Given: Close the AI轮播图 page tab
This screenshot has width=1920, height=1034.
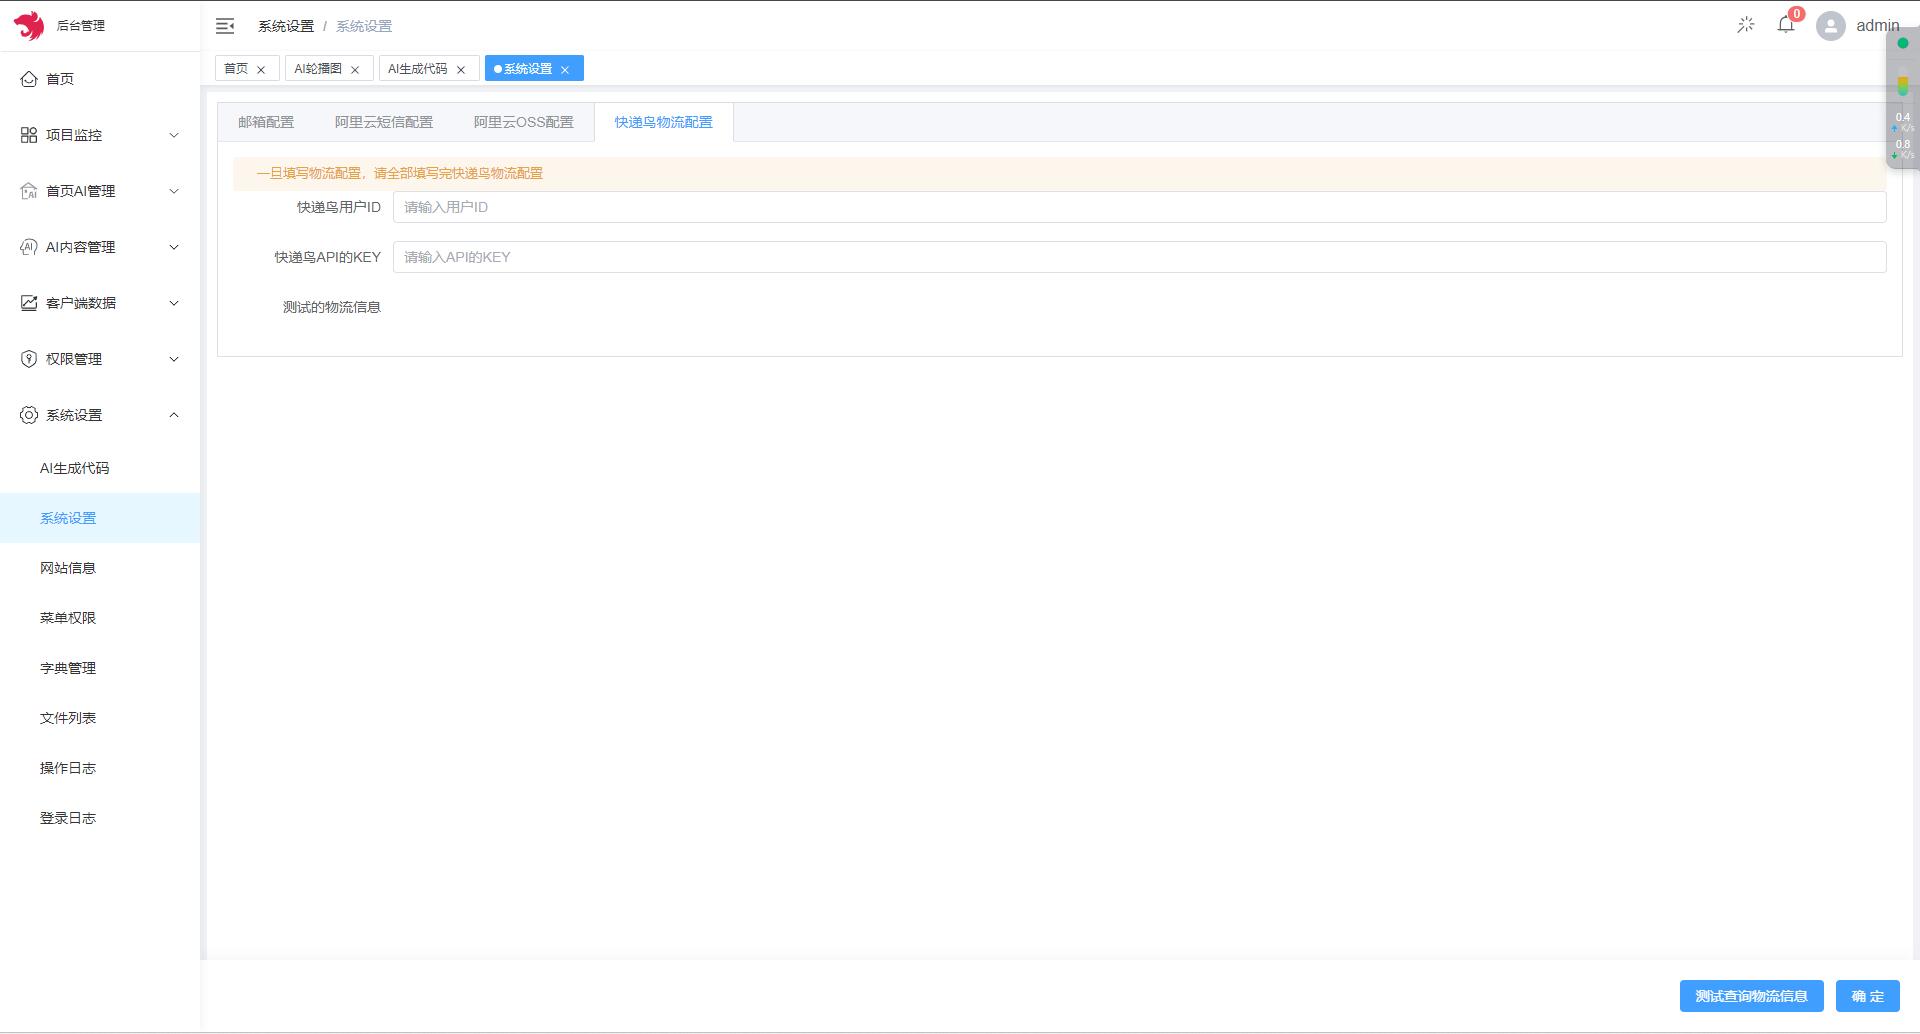Looking at the screenshot, I should (355, 69).
